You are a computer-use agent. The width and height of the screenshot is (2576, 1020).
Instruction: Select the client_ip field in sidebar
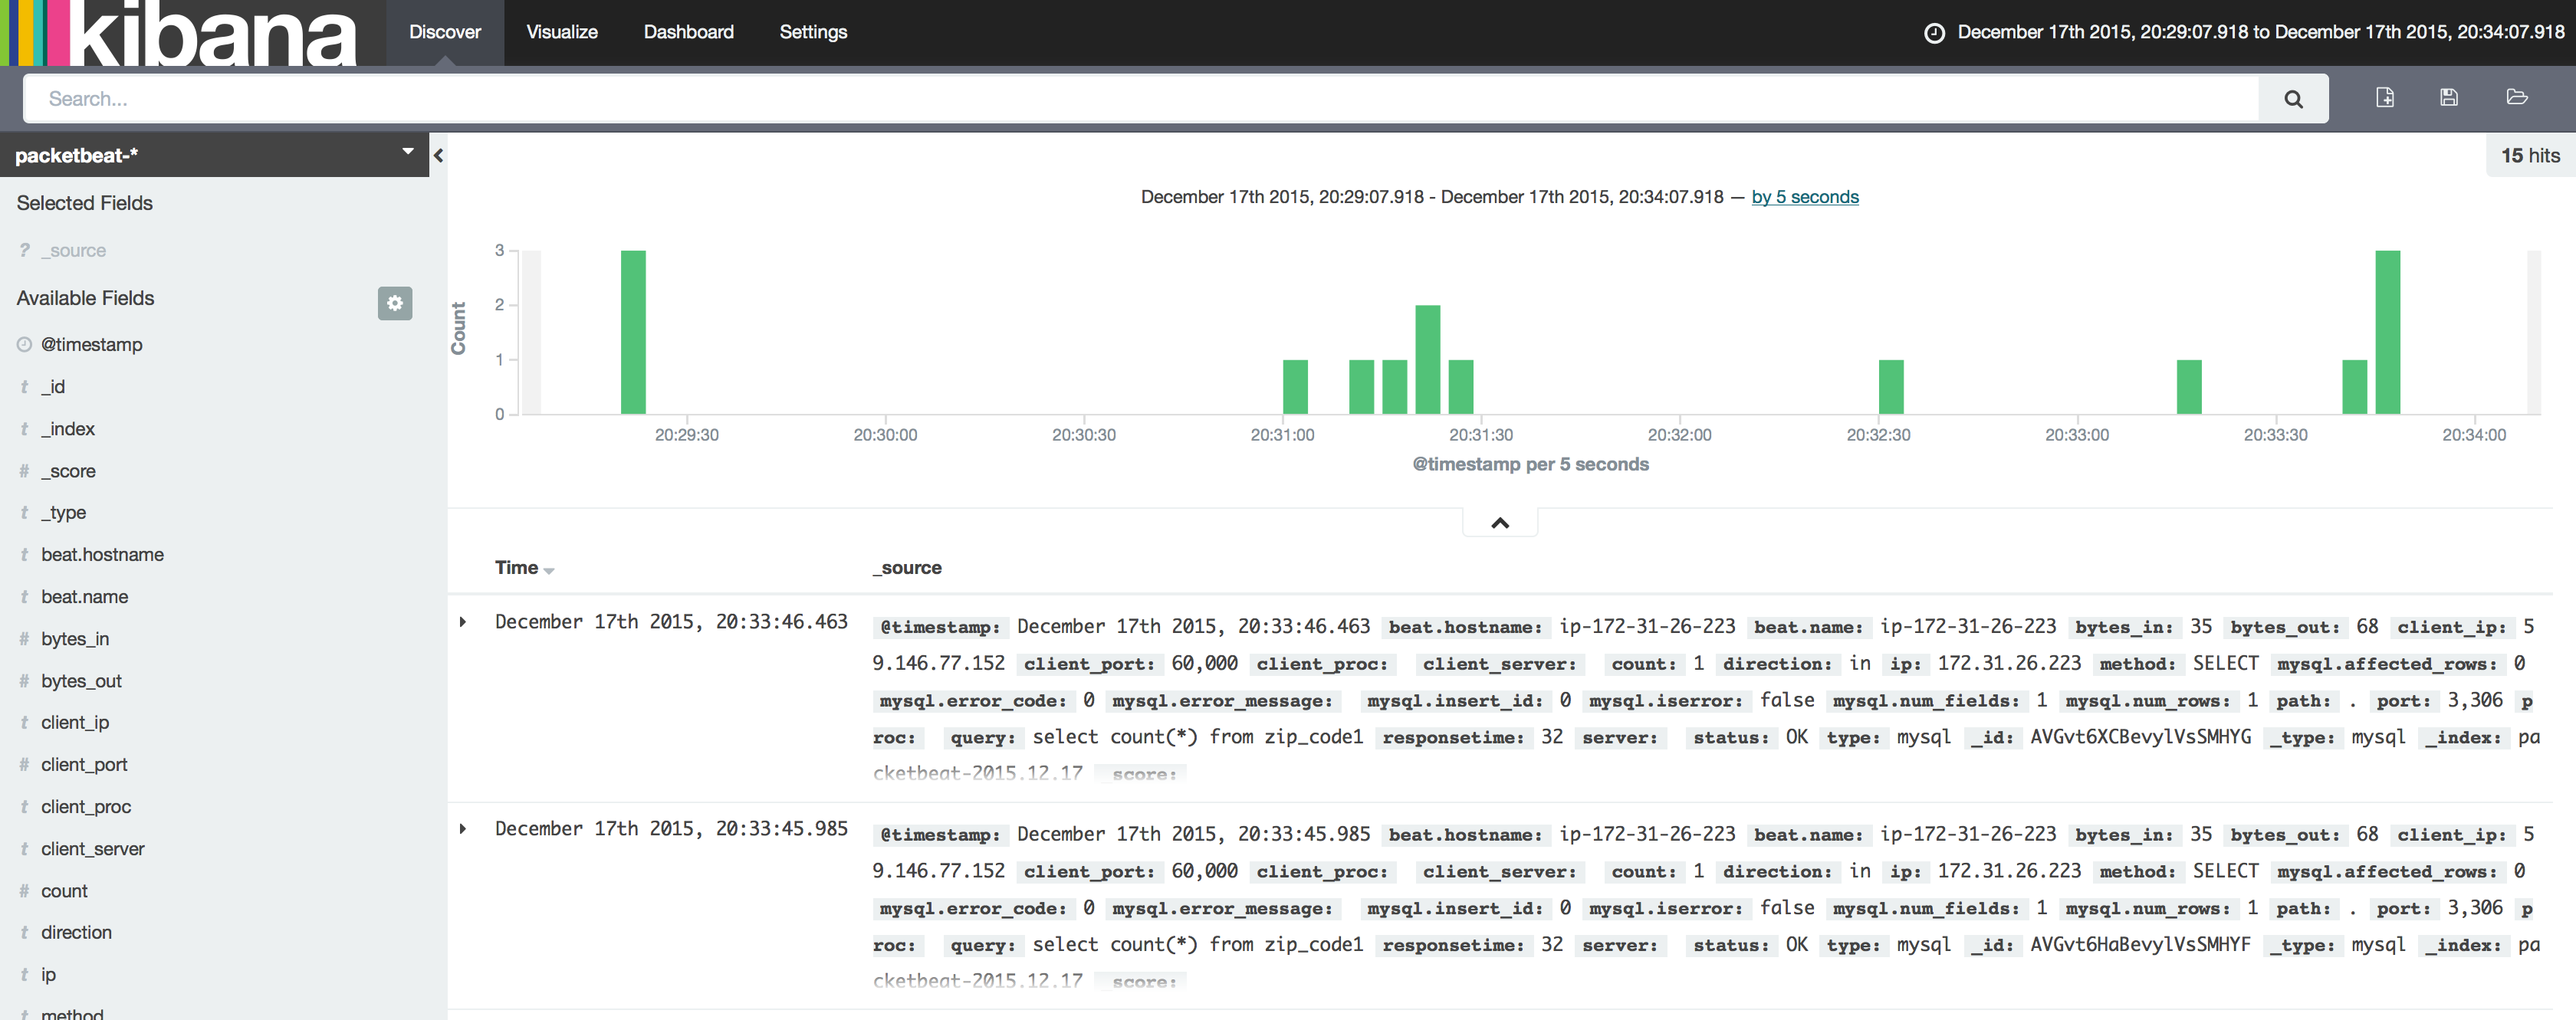[75, 722]
